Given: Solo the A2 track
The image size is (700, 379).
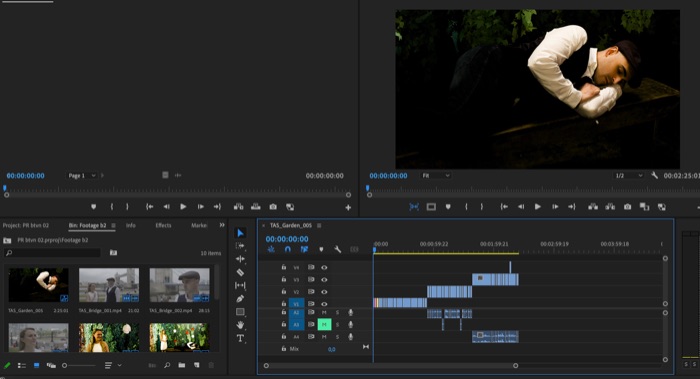Looking at the screenshot, I should click(337, 312).
